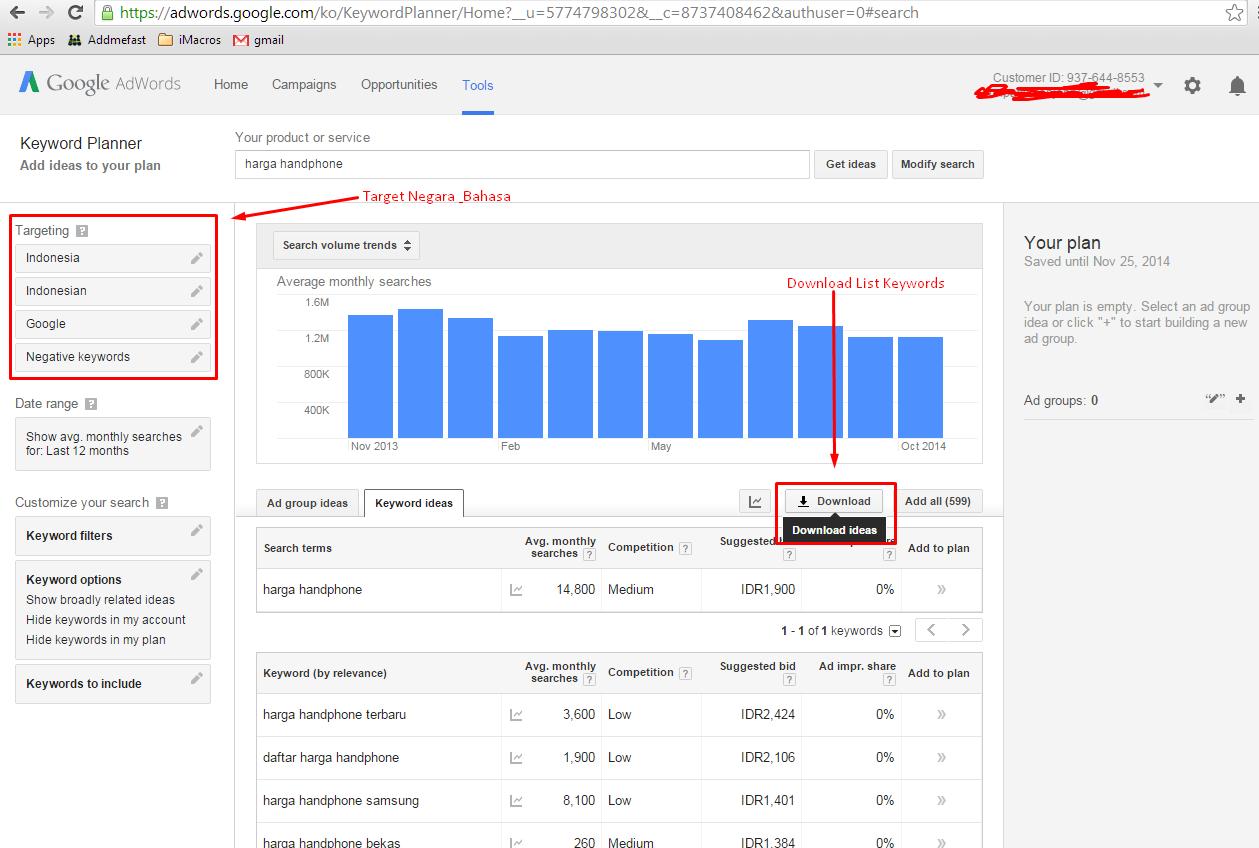Click the Oct 2014 chart bar
The image size is (1259, 848).
920,388
